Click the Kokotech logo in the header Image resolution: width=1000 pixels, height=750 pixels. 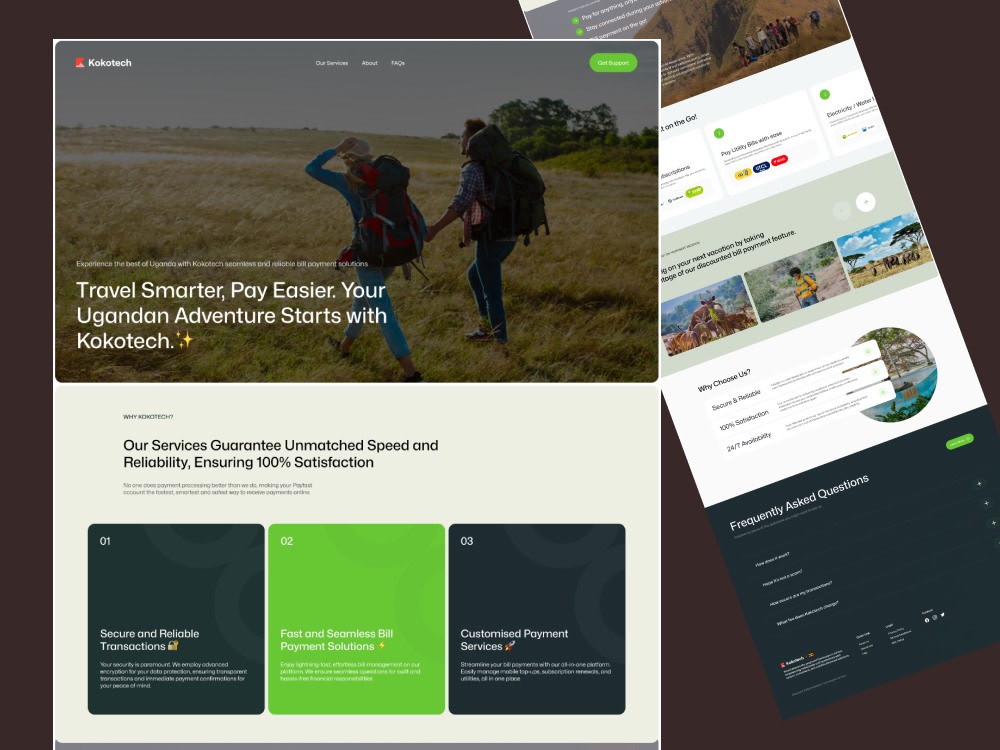click(x=103, y=62)
